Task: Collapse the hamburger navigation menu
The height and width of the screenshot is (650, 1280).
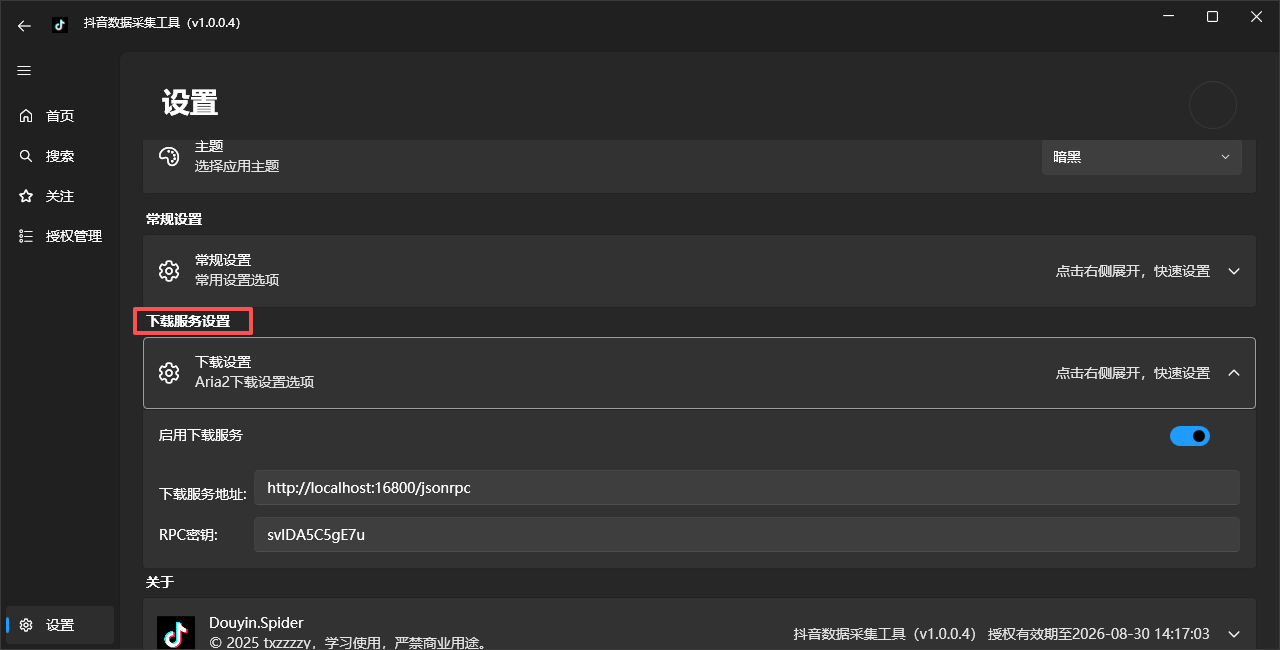Action: [x=24, y=70]
